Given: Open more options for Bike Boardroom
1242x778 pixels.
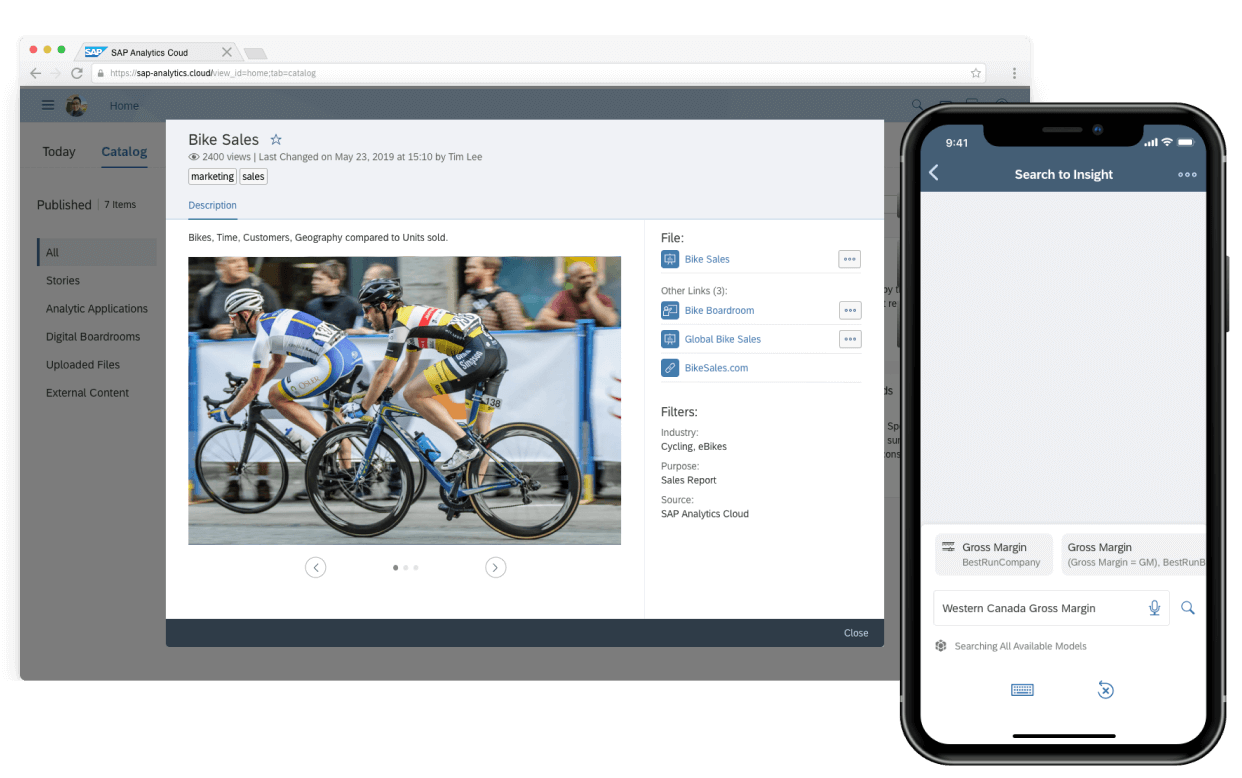Looking at the screenshot, I should pyautogui.click(x=850, y=310).
